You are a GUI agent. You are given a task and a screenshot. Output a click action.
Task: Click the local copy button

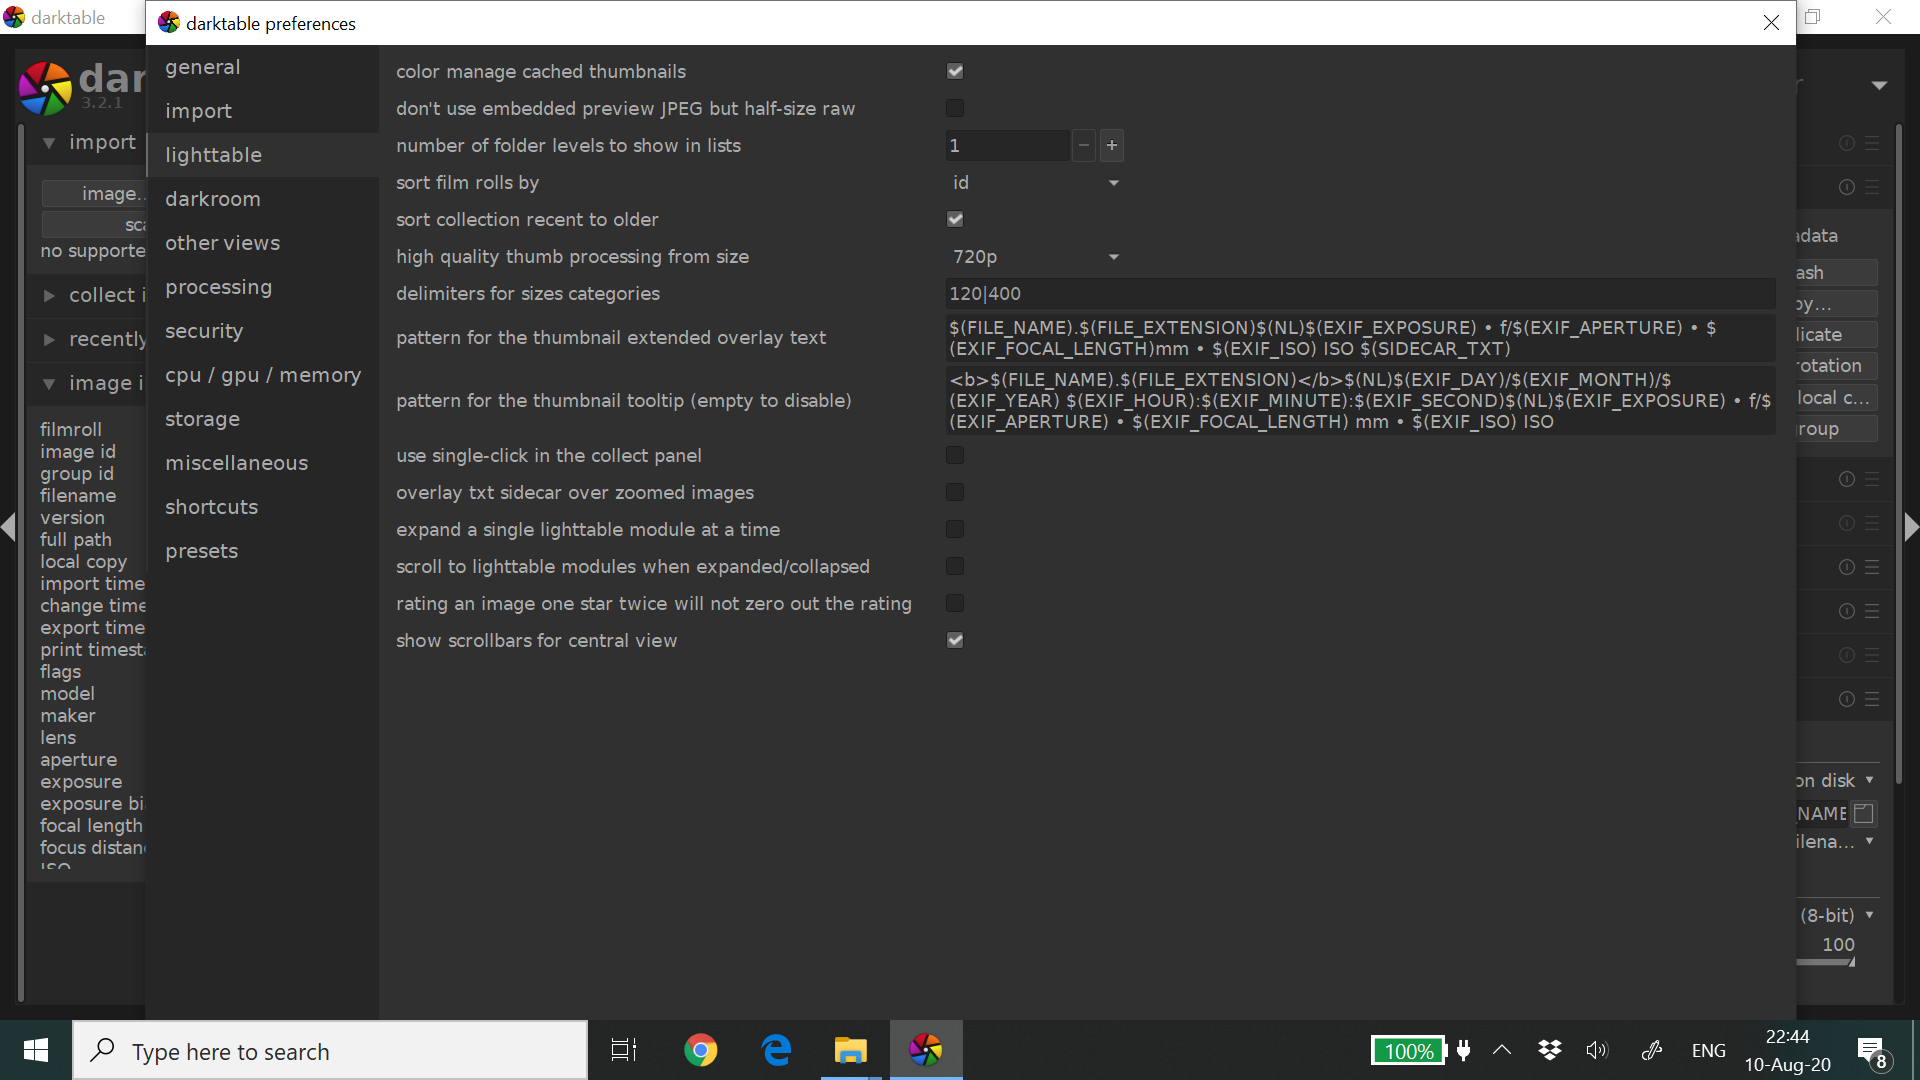coord(1836,398)
